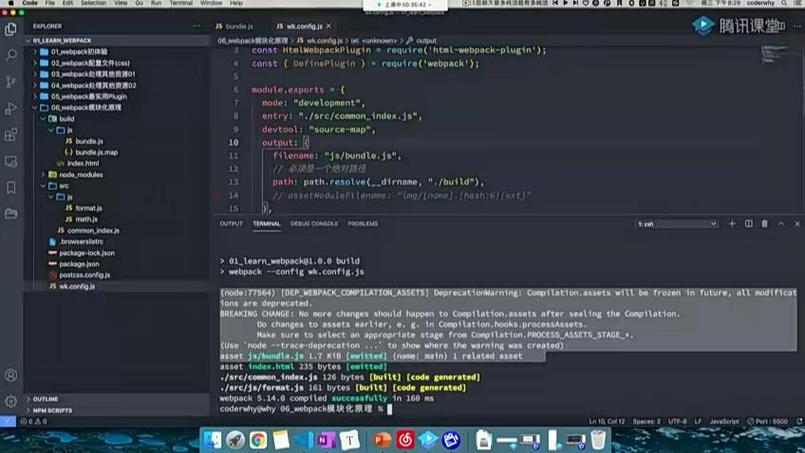Open NetEase Music from the Dock

pyautogui.click(x=405, y=440)
